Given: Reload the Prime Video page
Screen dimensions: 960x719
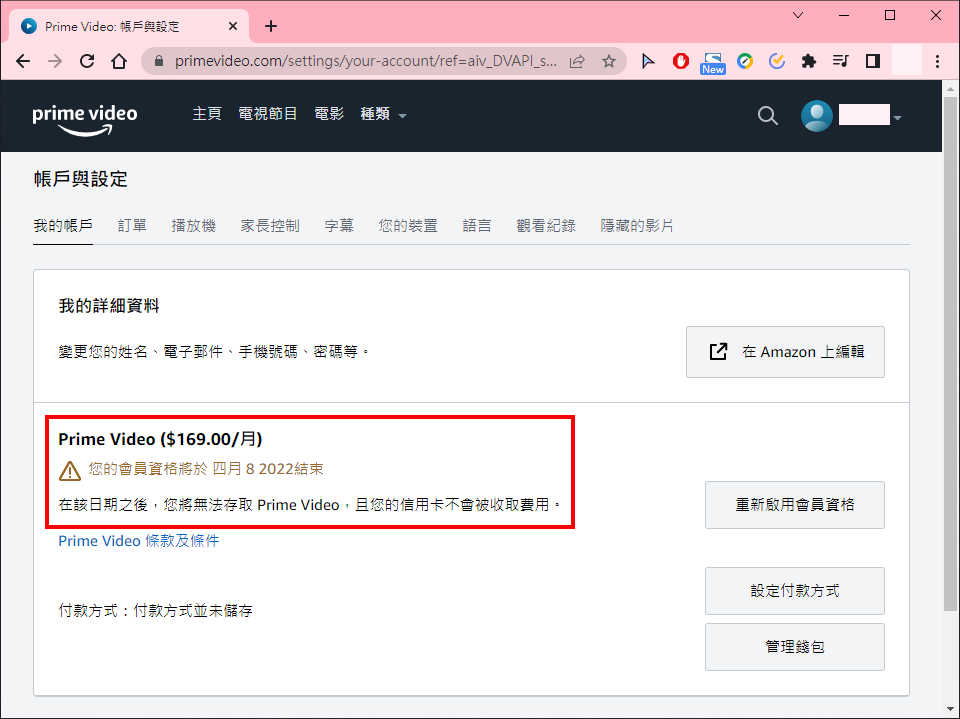Looking at the screenshot, I should pyautogui.click(x=87, y=61).
